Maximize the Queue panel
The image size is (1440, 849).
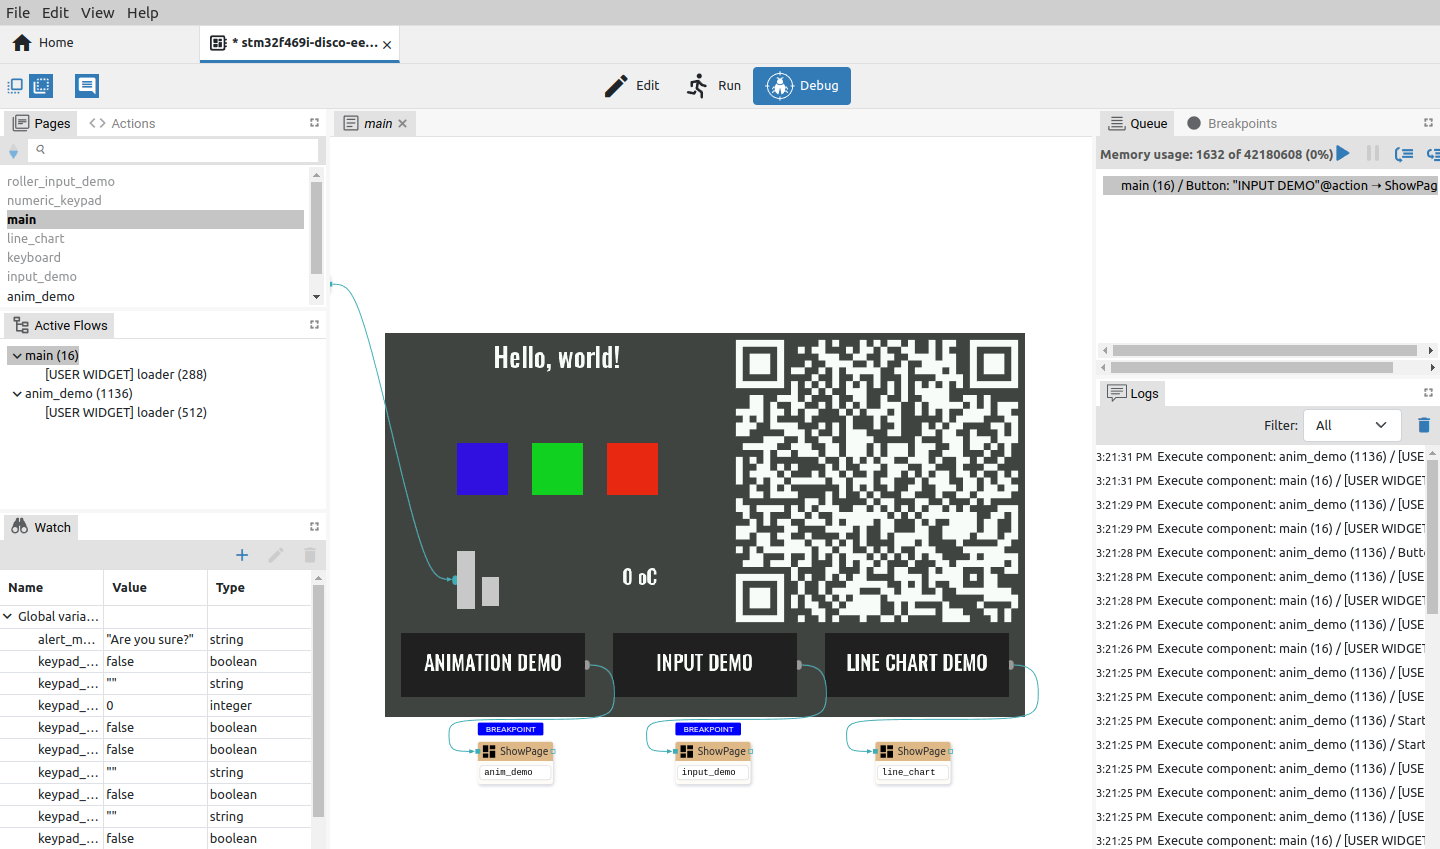(1428, 123)
